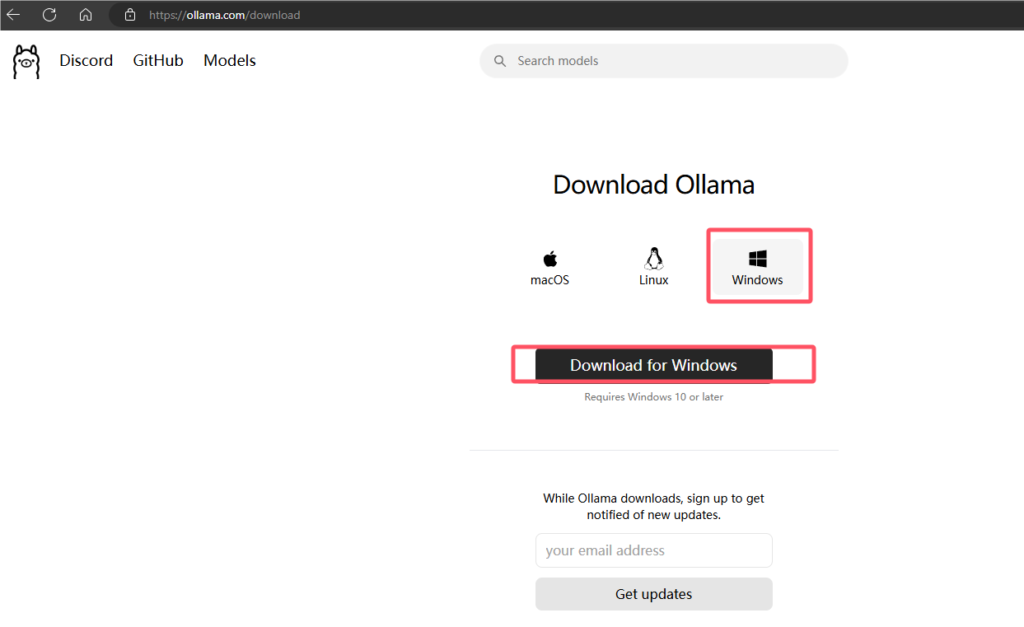The height and width of the screenshot is (627, 1024).
Task: Click the Get updates button
Action: click(654, 594)
